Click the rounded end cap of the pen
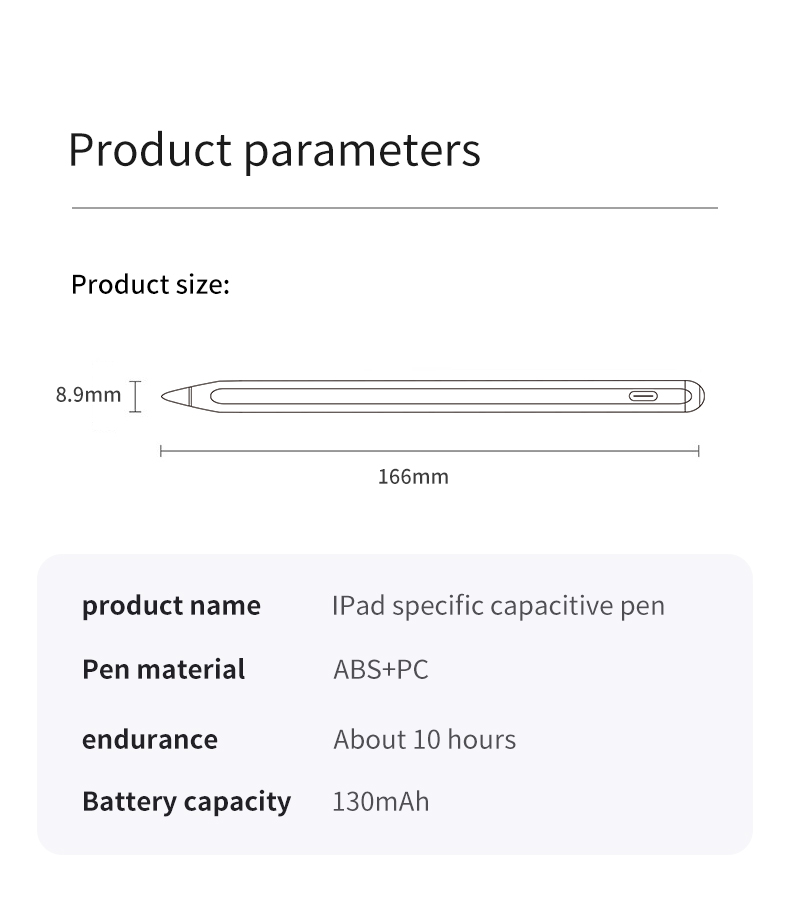 click(x=695, y=396)
